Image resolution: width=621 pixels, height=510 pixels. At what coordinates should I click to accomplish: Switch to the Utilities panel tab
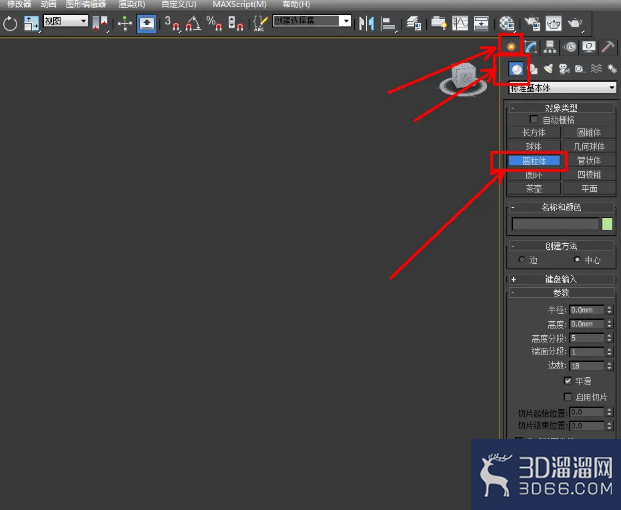point(608,47)
